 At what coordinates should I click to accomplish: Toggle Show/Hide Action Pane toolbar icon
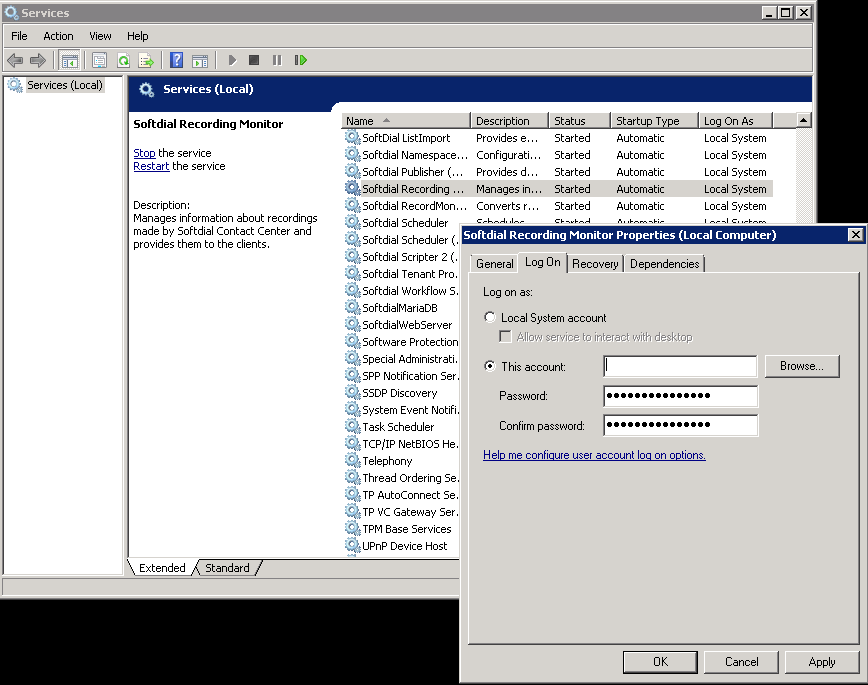pos(200,60)
